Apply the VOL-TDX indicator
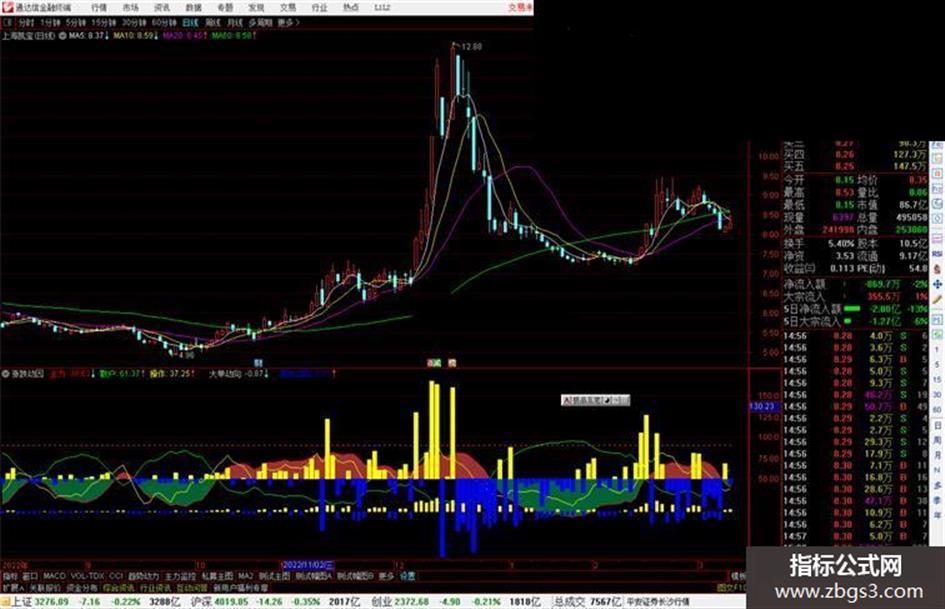This screenshot has height=609, width=945. pyautogui.click(x=87, y=576)
